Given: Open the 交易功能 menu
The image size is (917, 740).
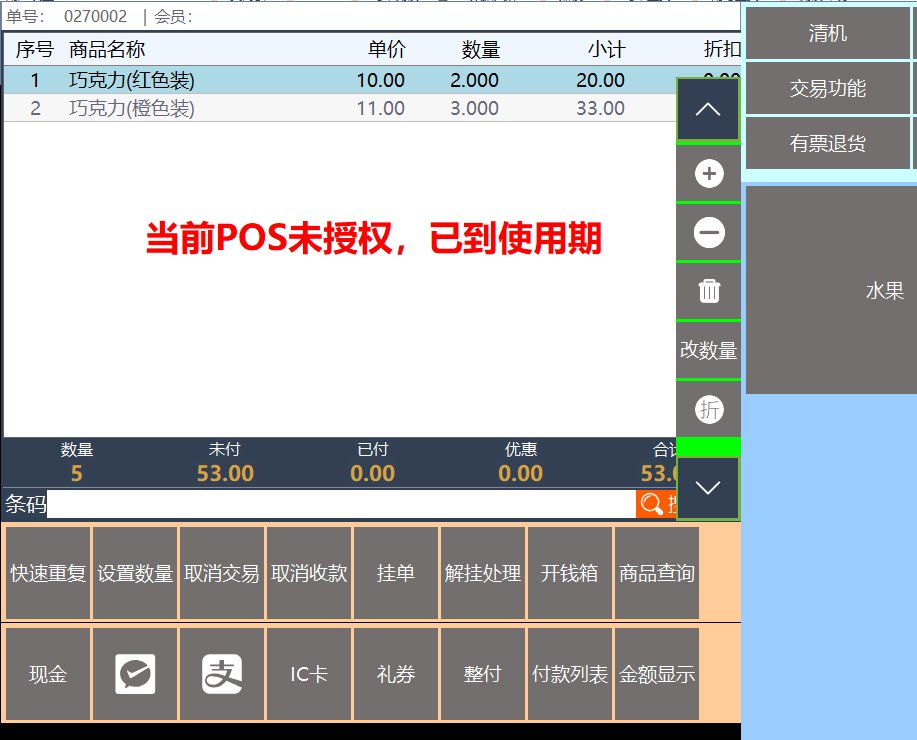Looking at the screenshot, I should 827,89.
